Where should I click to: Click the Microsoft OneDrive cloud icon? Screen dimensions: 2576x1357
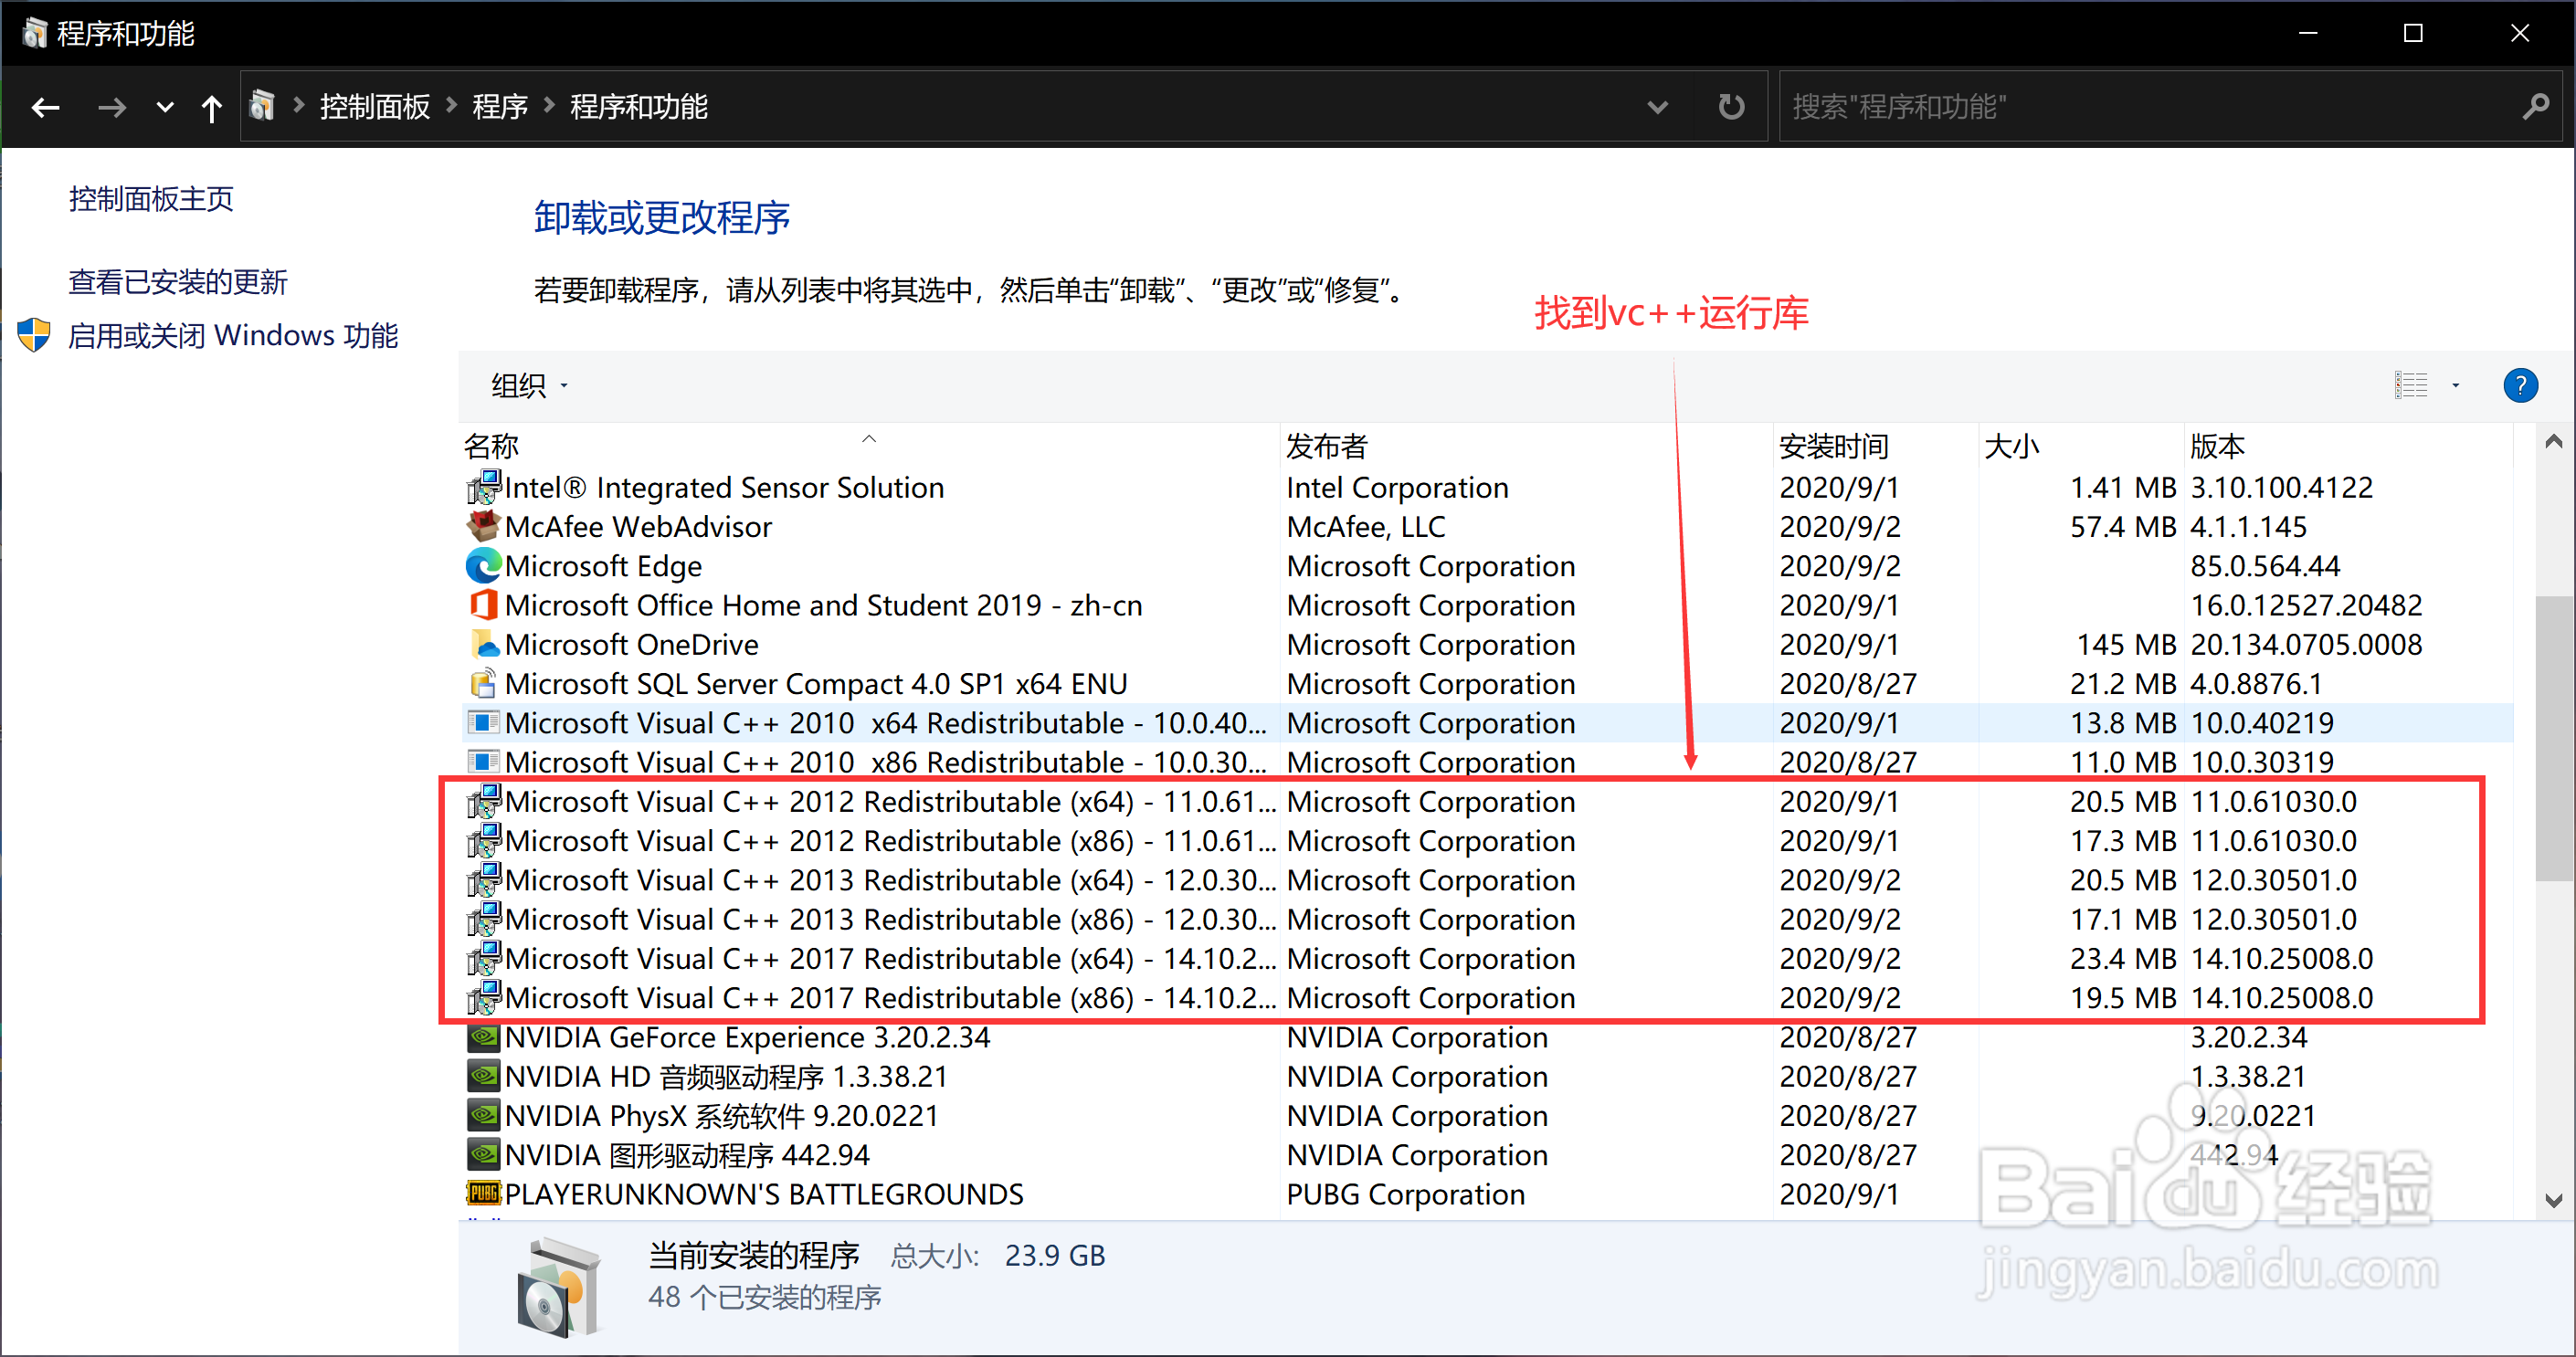483,644
